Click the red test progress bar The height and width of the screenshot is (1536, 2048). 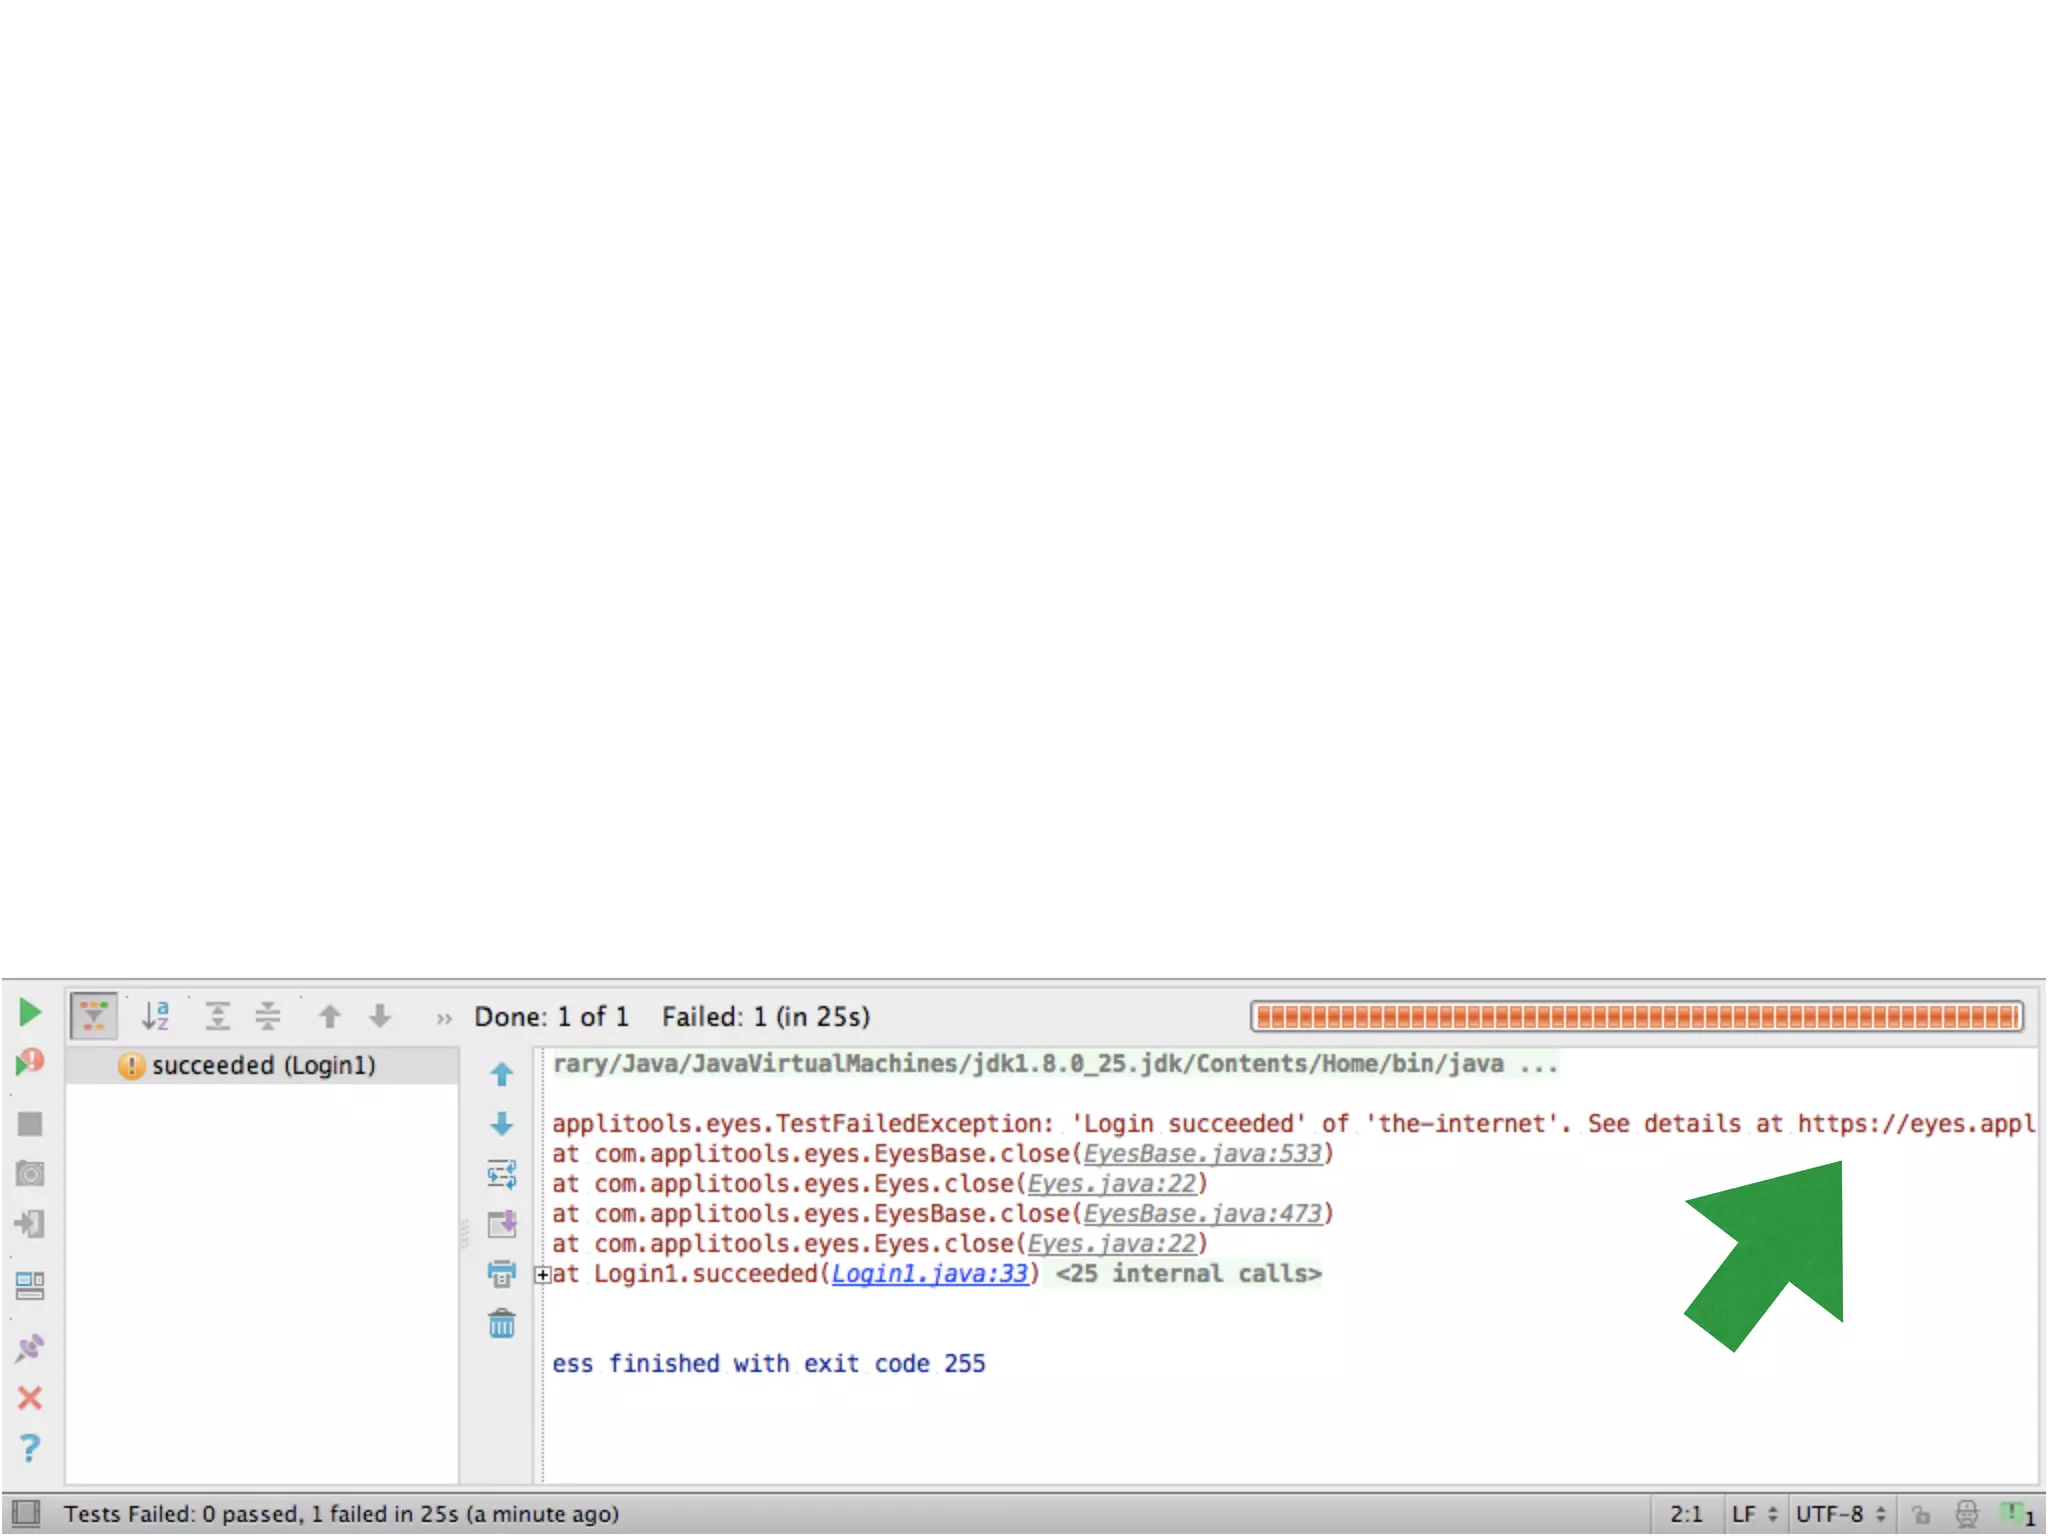click(1636, 1017)
